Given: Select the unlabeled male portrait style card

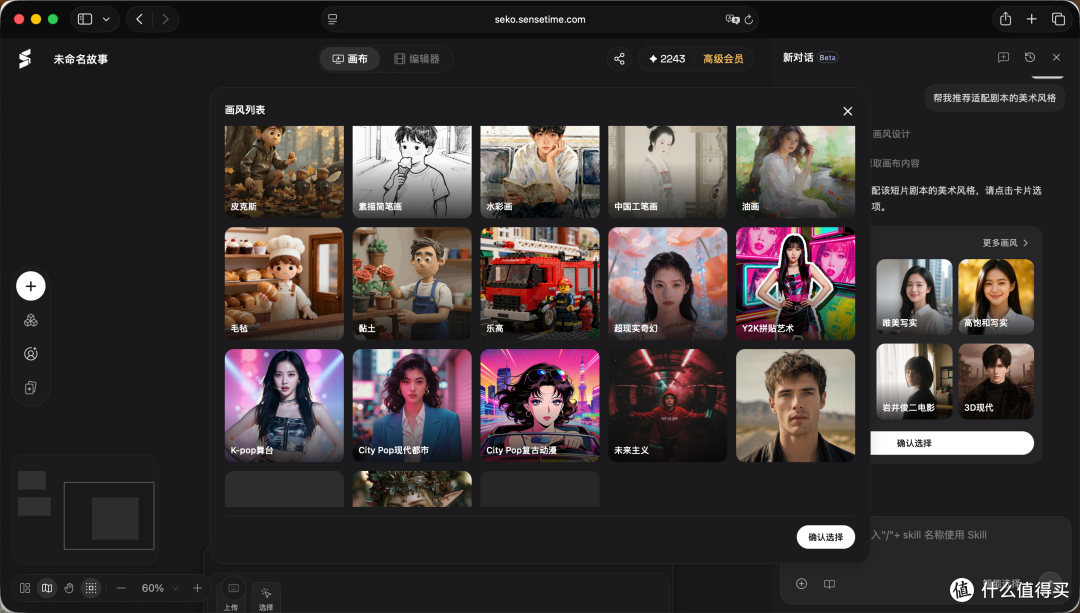Looking at the screenshot, I should 795,406.
